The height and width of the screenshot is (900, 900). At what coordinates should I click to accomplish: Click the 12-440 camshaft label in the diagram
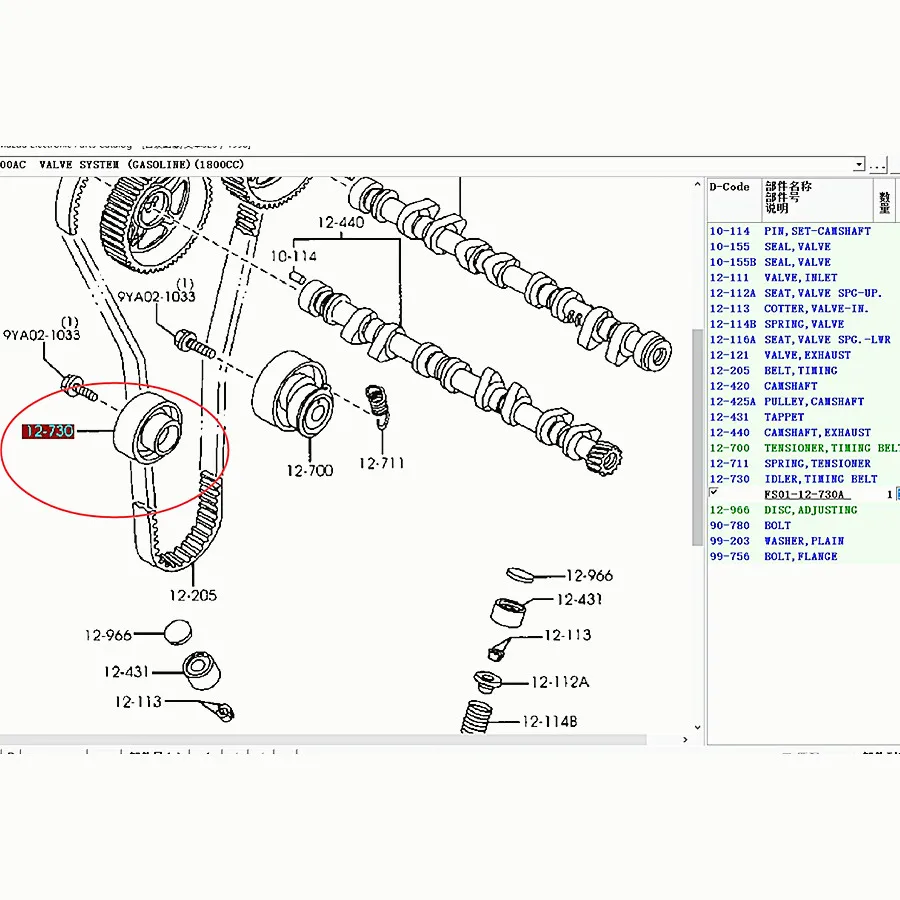click(341, 222)
